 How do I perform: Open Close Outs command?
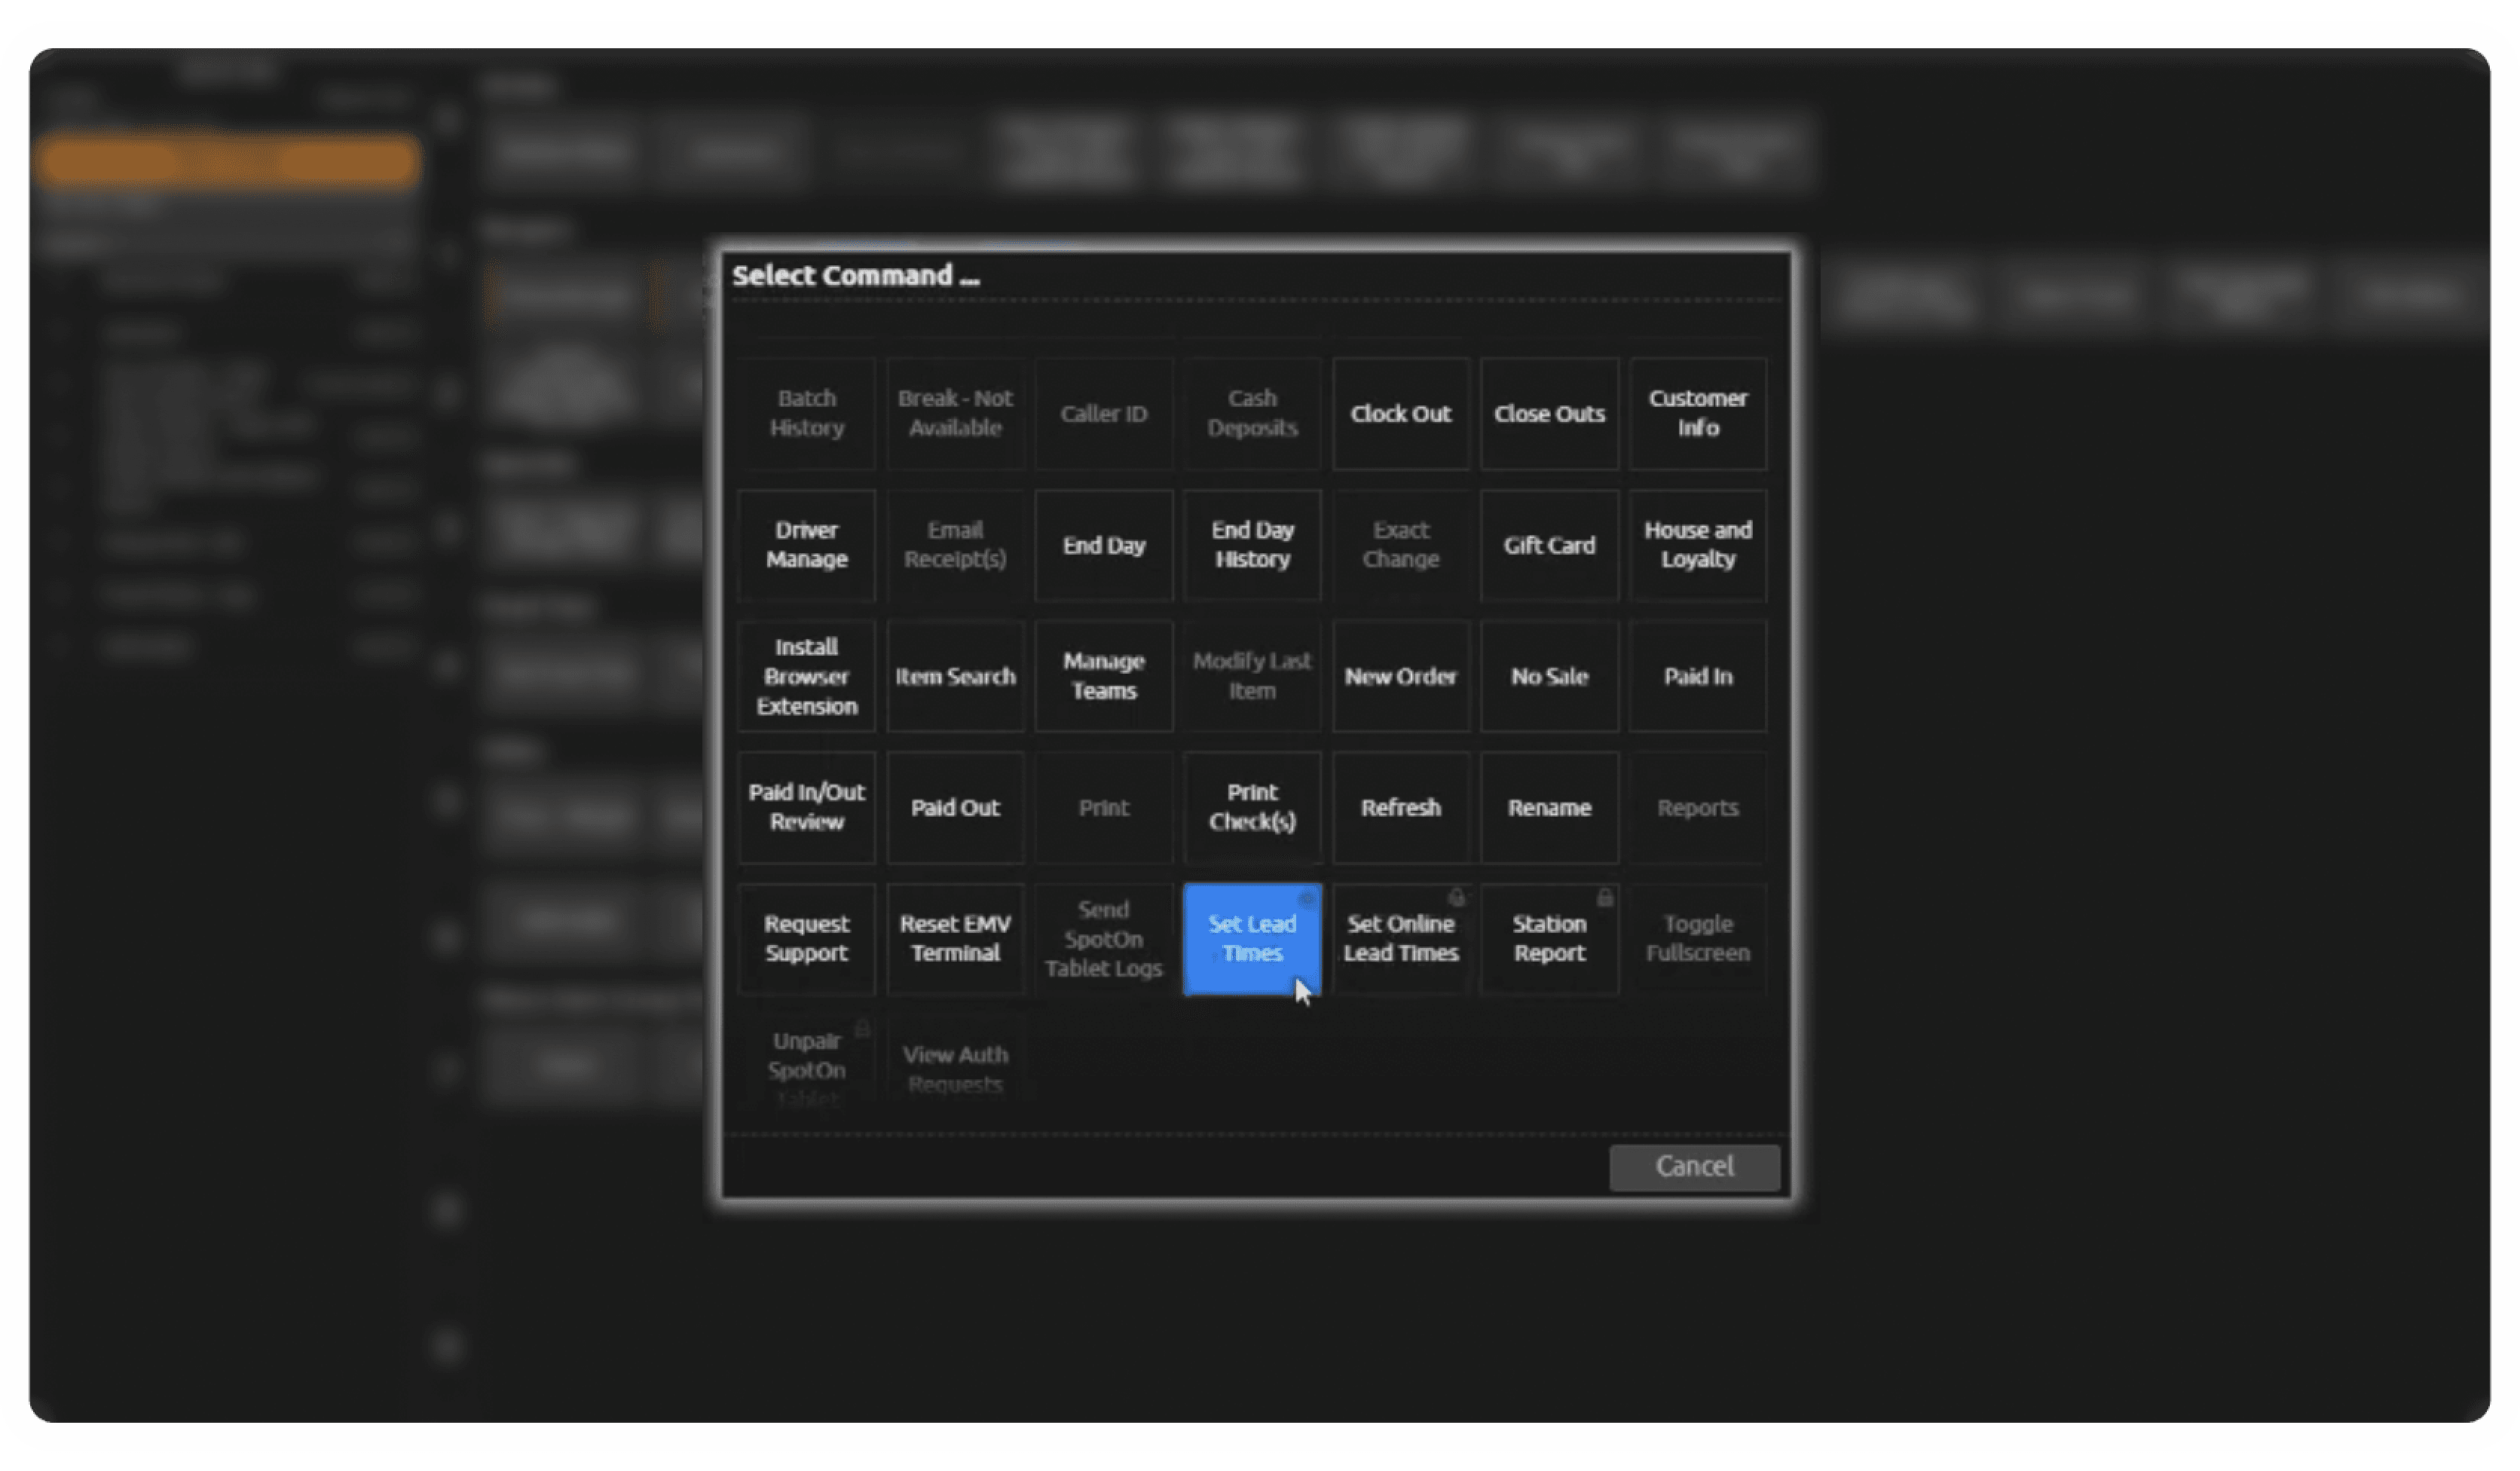pos(1549,413)
